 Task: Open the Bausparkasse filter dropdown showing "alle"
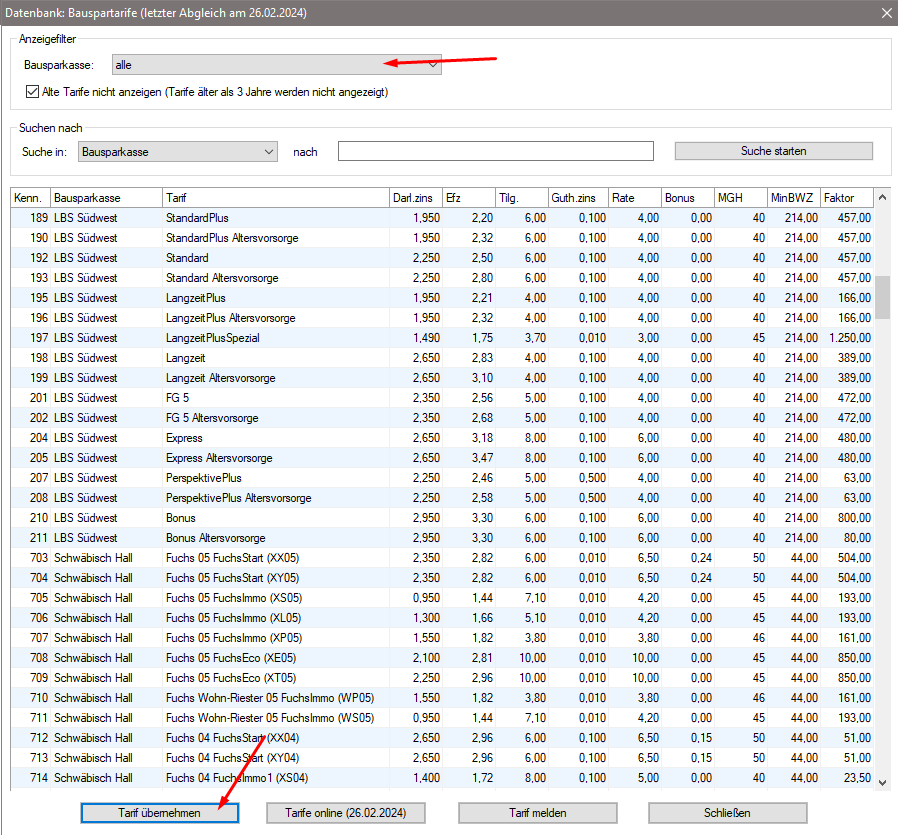277,65
